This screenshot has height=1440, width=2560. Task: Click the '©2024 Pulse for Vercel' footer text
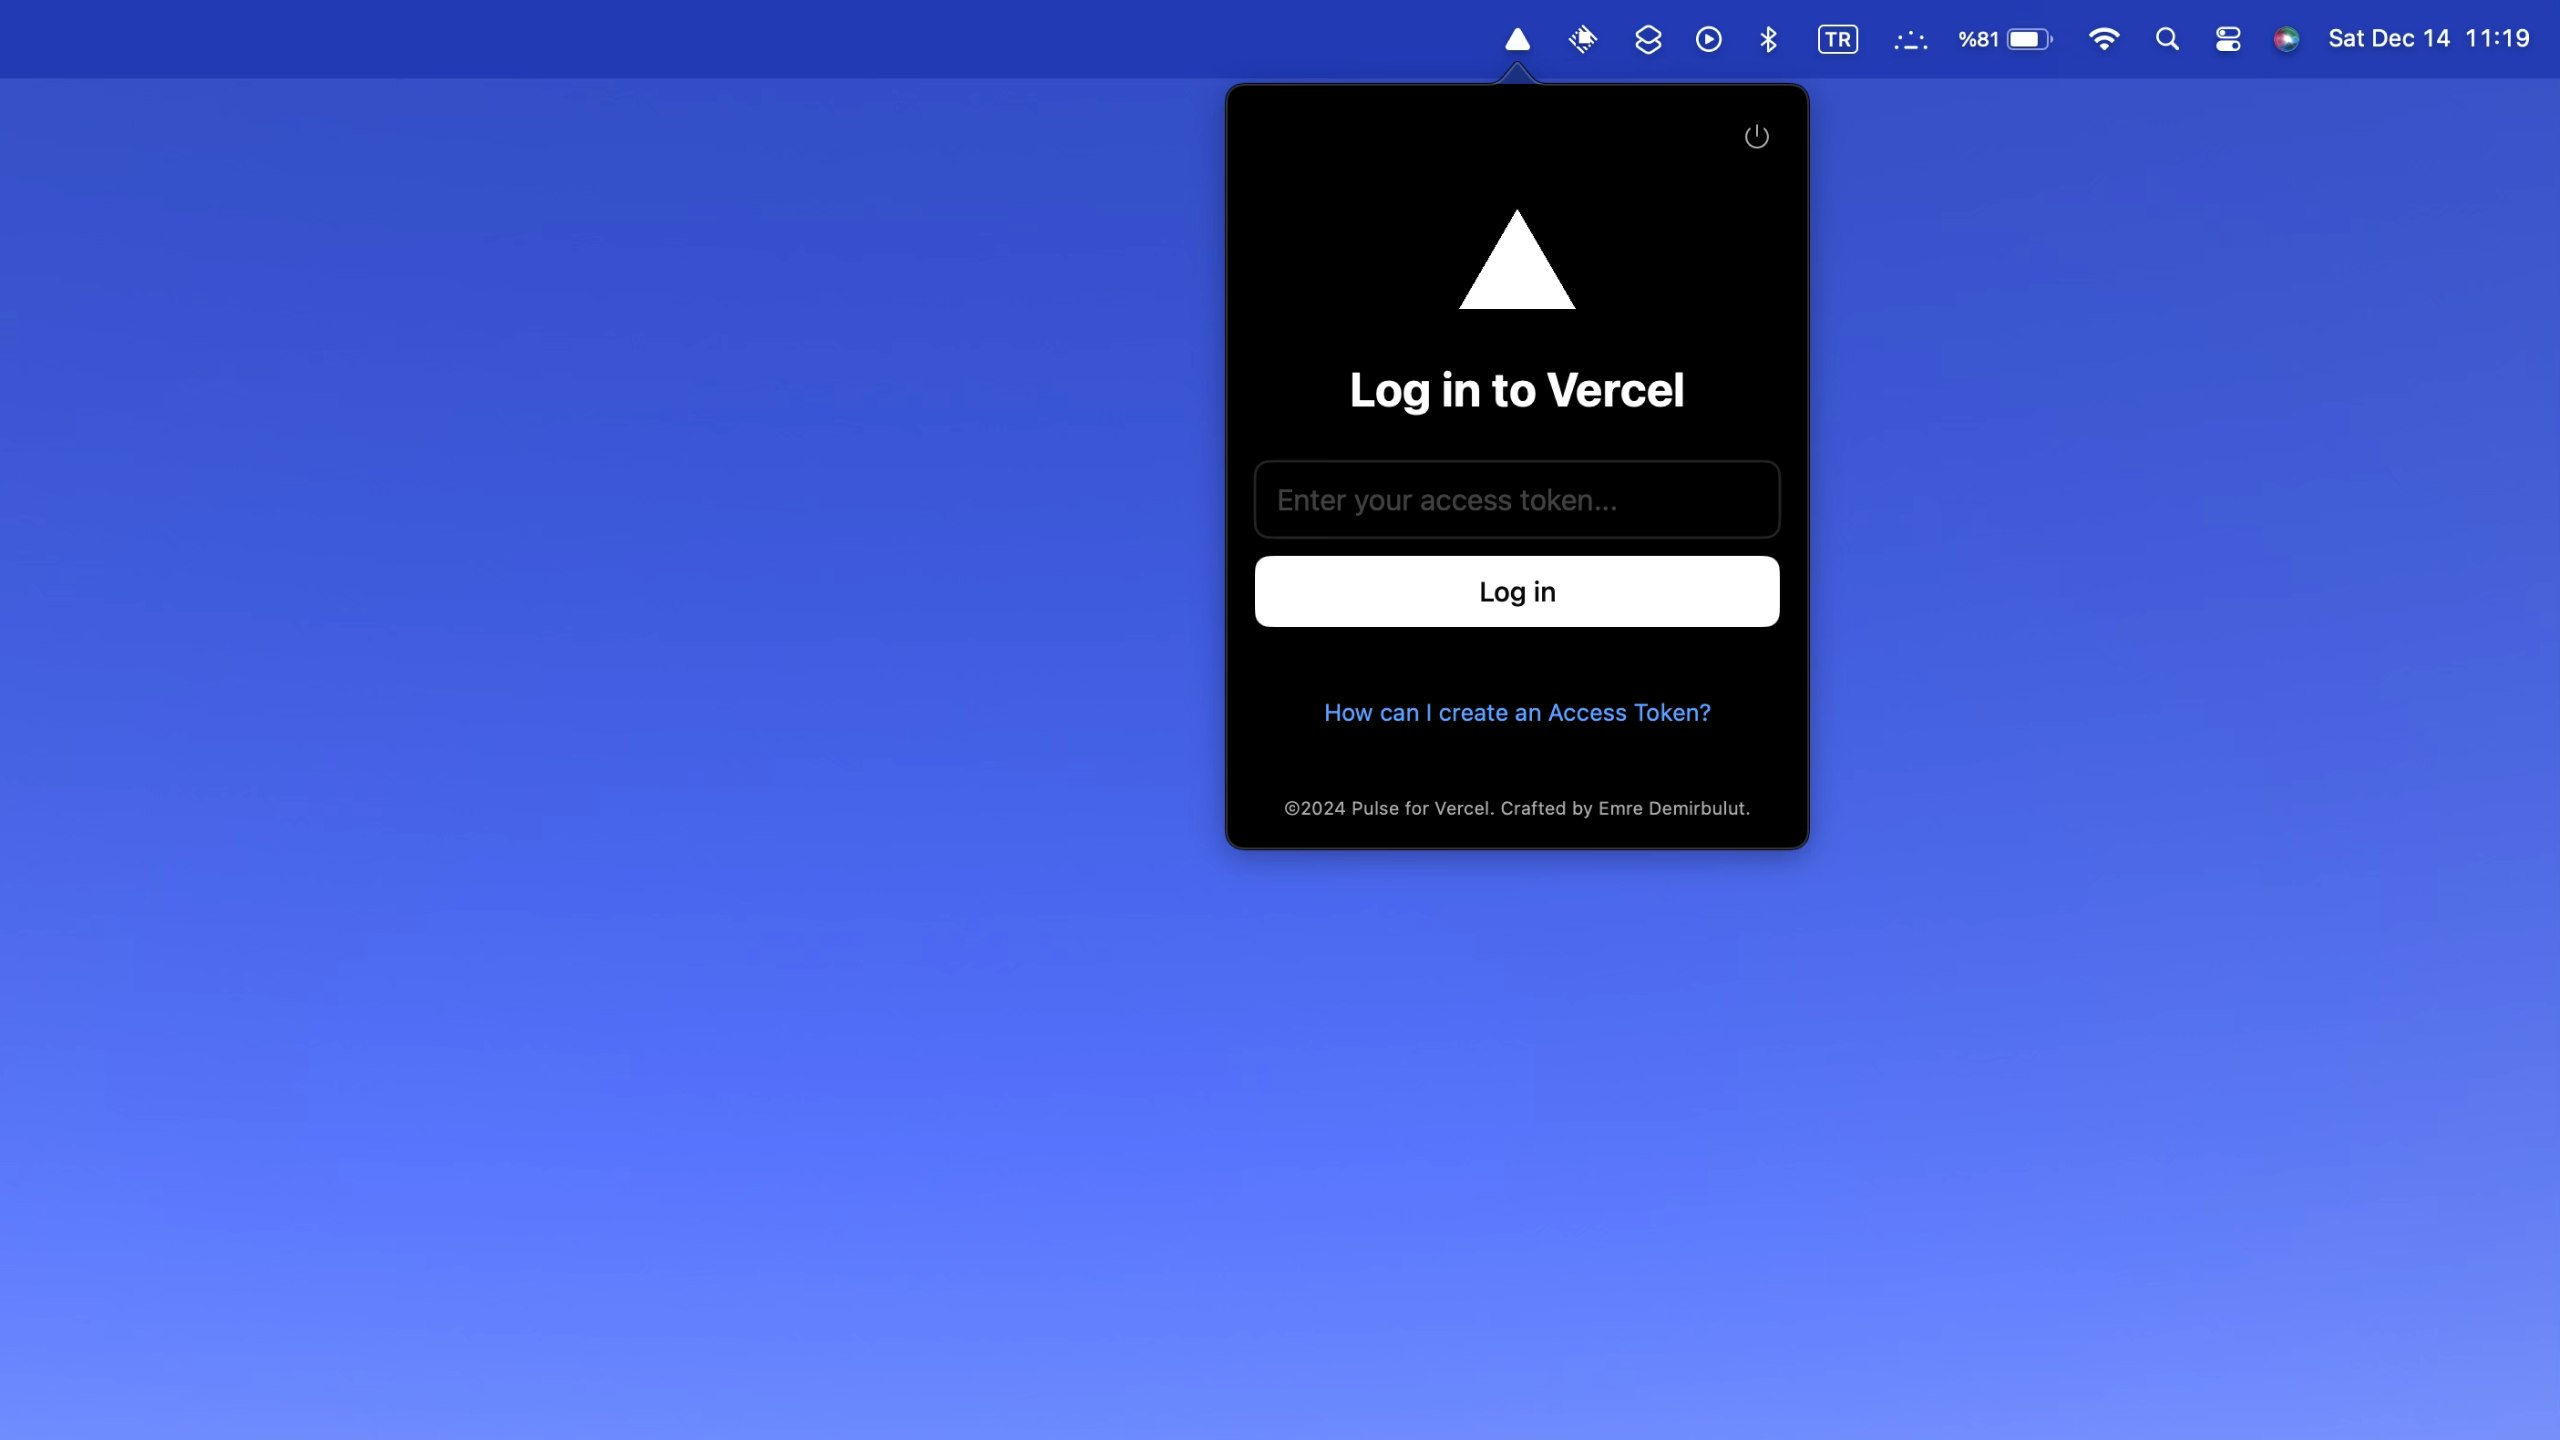pyautogui.click(x=1517, y=808)
